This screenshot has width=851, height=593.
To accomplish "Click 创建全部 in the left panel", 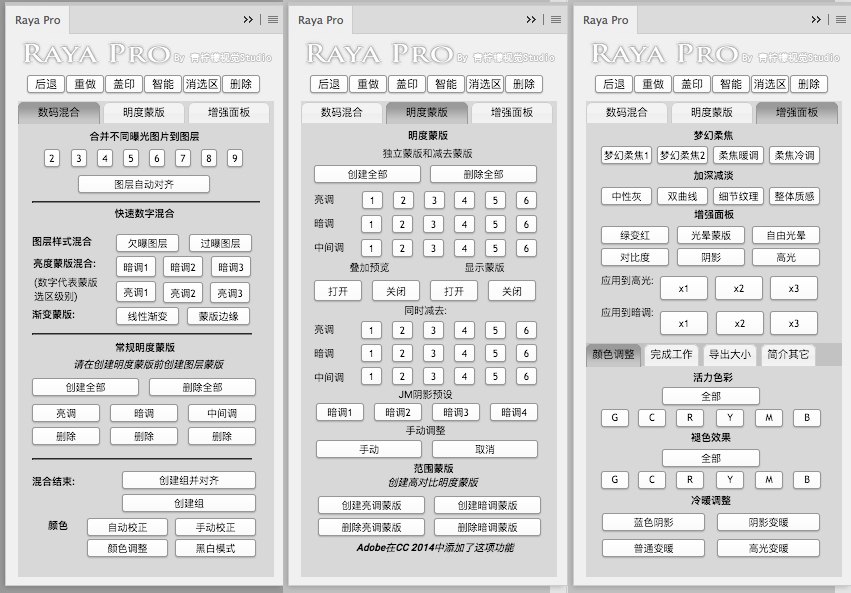I will pos(85,387).
